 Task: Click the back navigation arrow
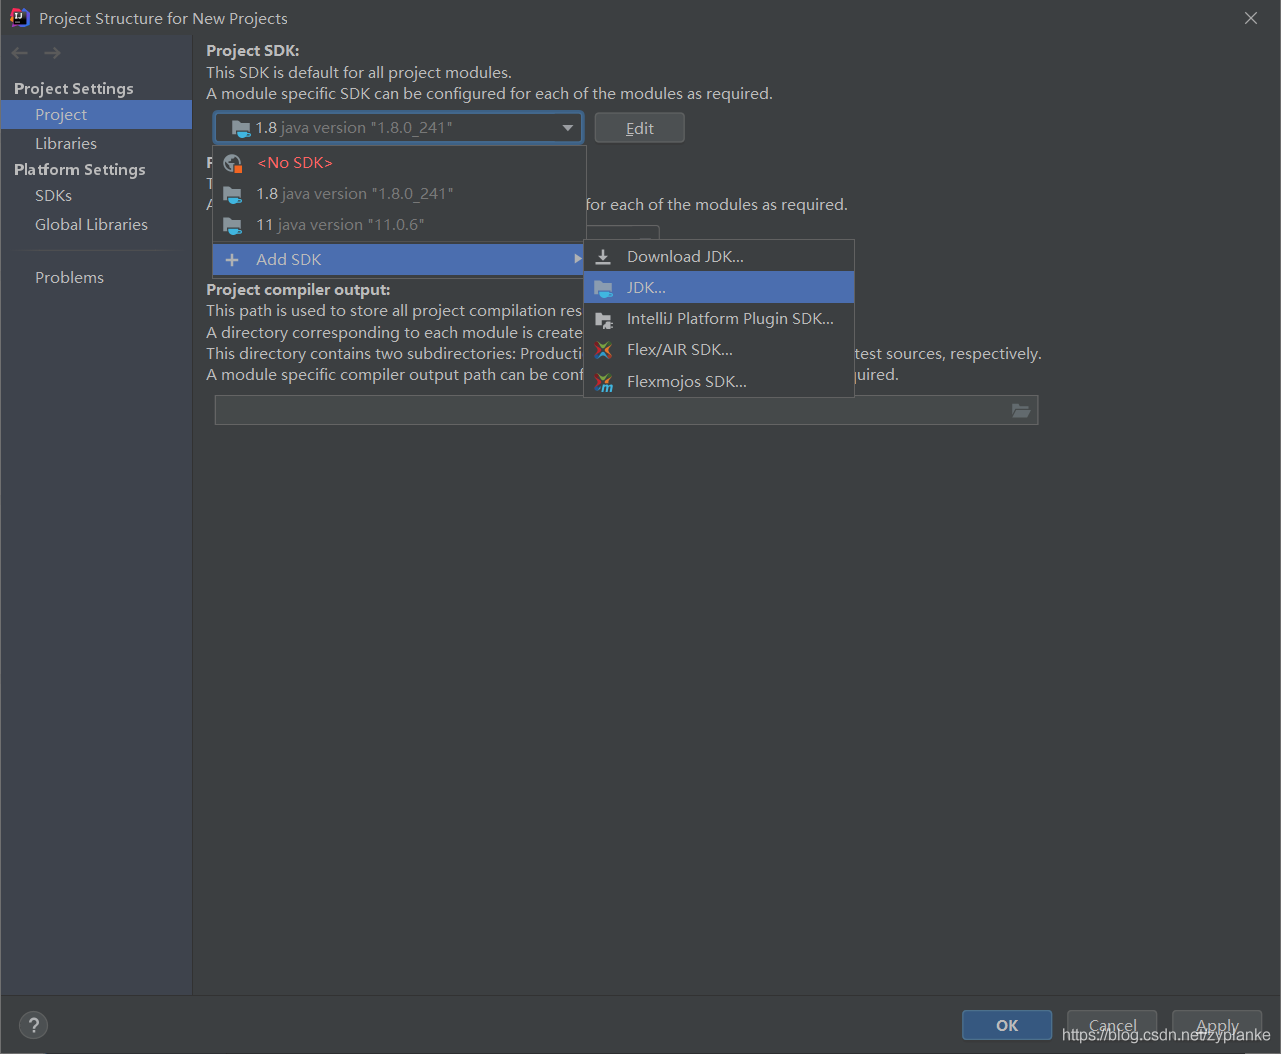tap(18, 52)
